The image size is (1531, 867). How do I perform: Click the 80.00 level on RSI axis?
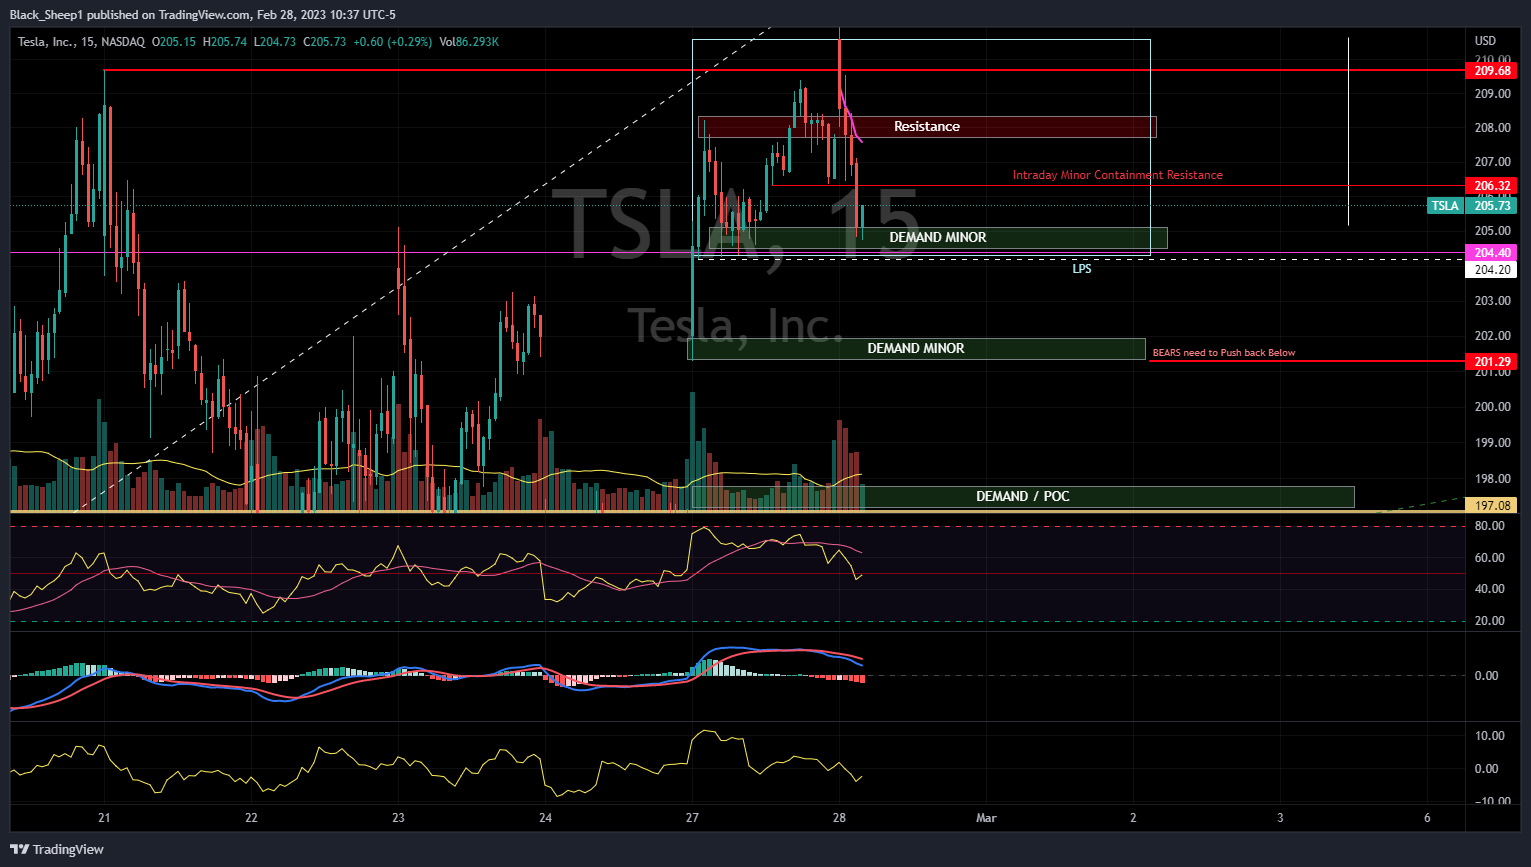pyautogui.click(x=1489, y=526)
